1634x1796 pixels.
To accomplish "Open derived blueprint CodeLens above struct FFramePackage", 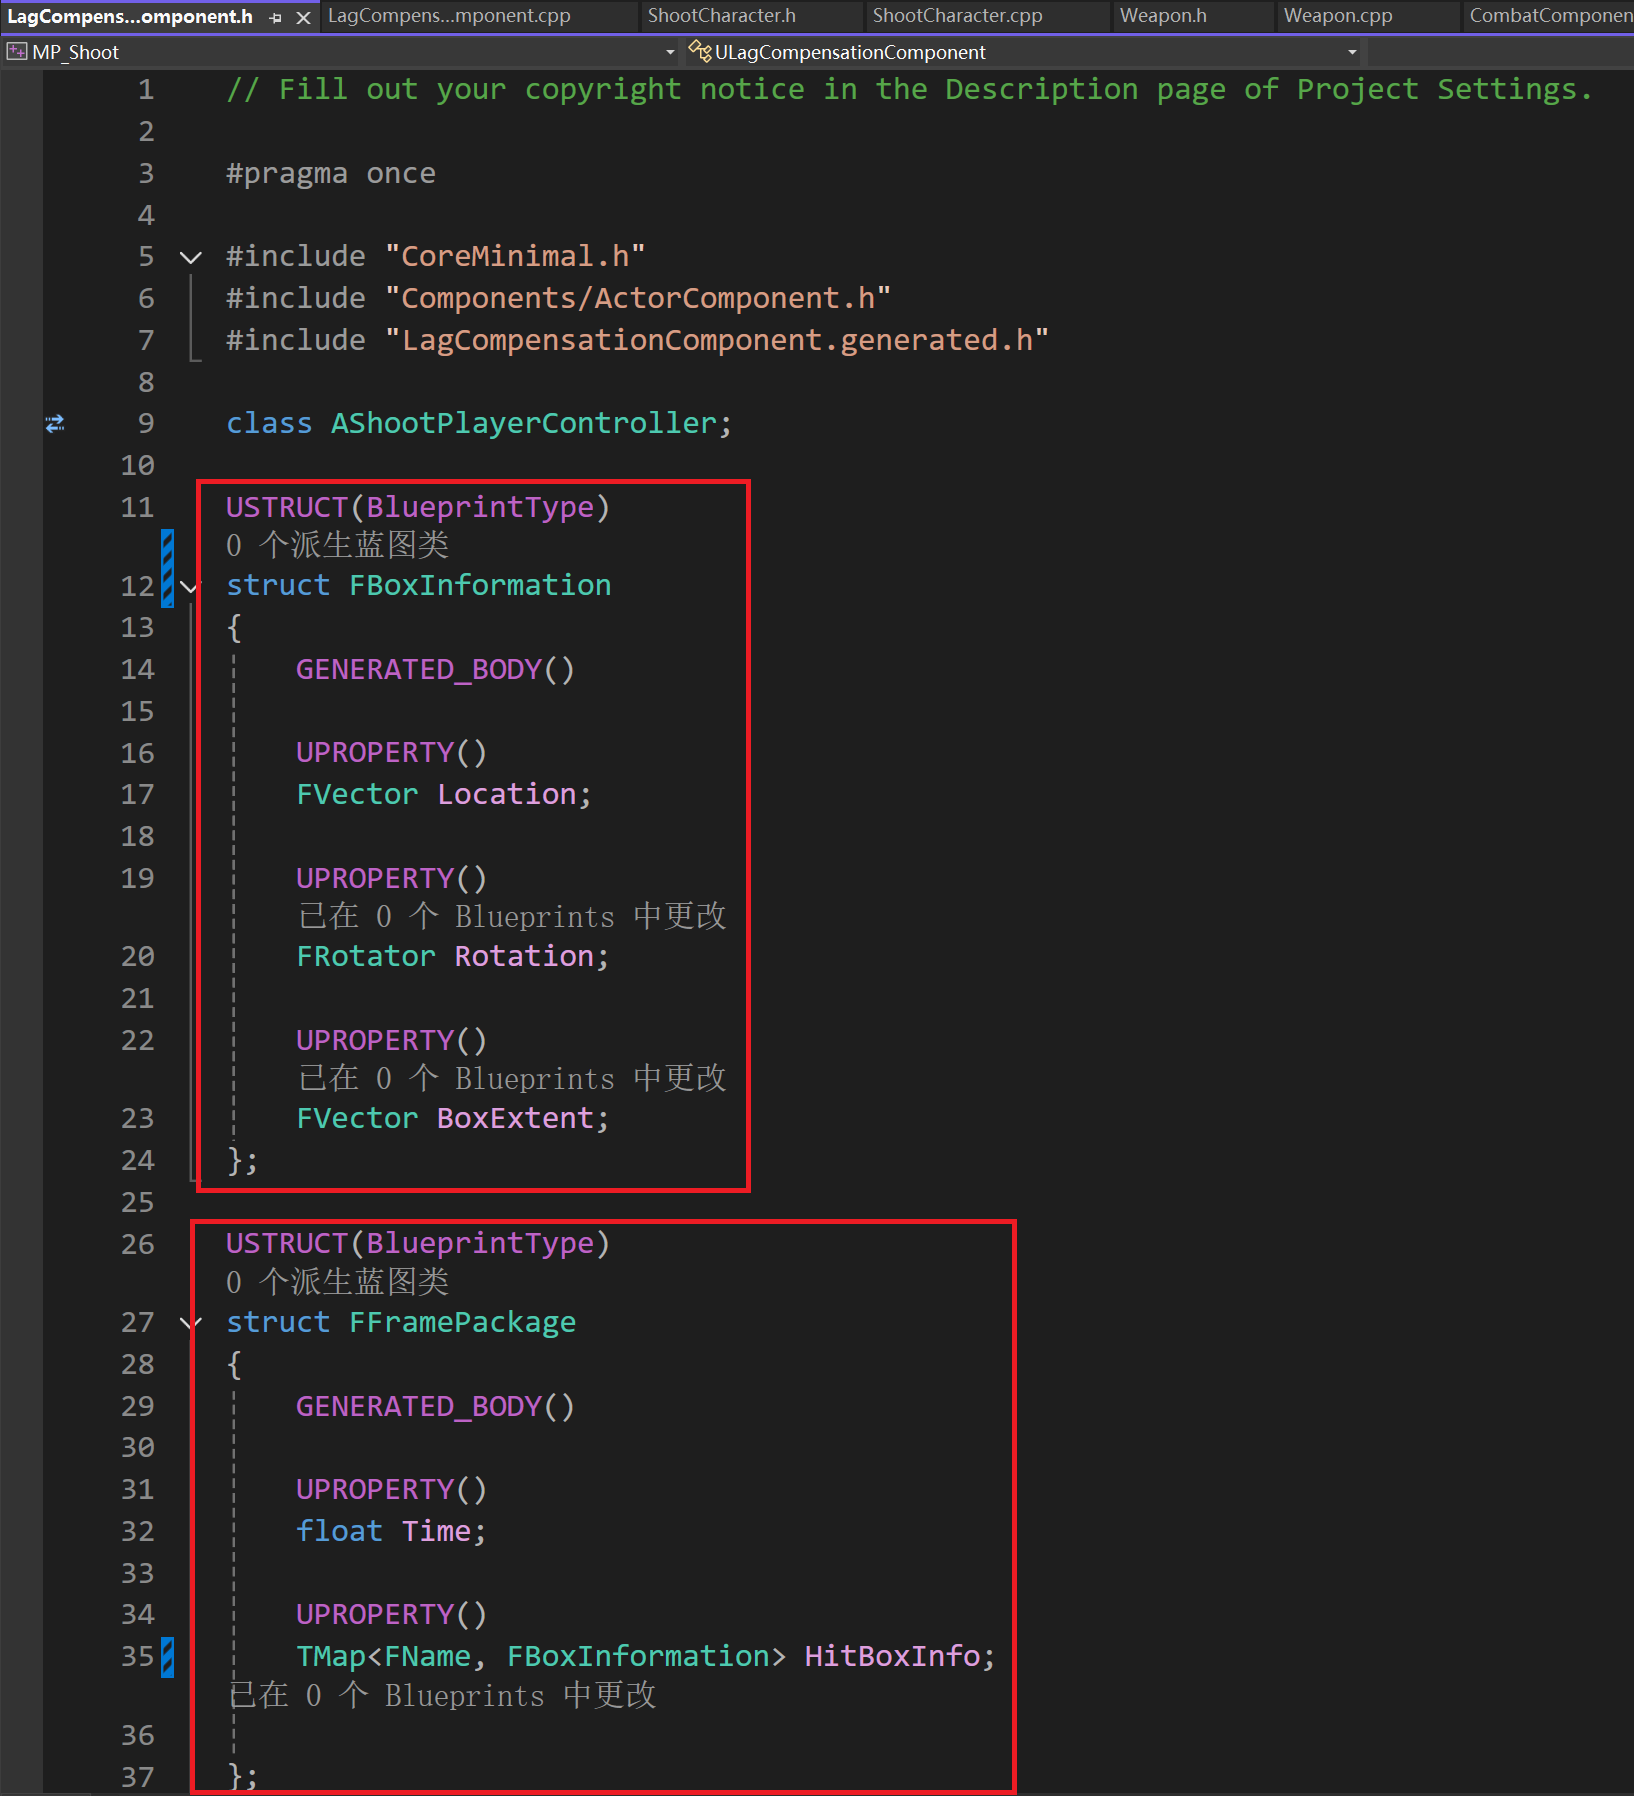I will click(337, 1282).
